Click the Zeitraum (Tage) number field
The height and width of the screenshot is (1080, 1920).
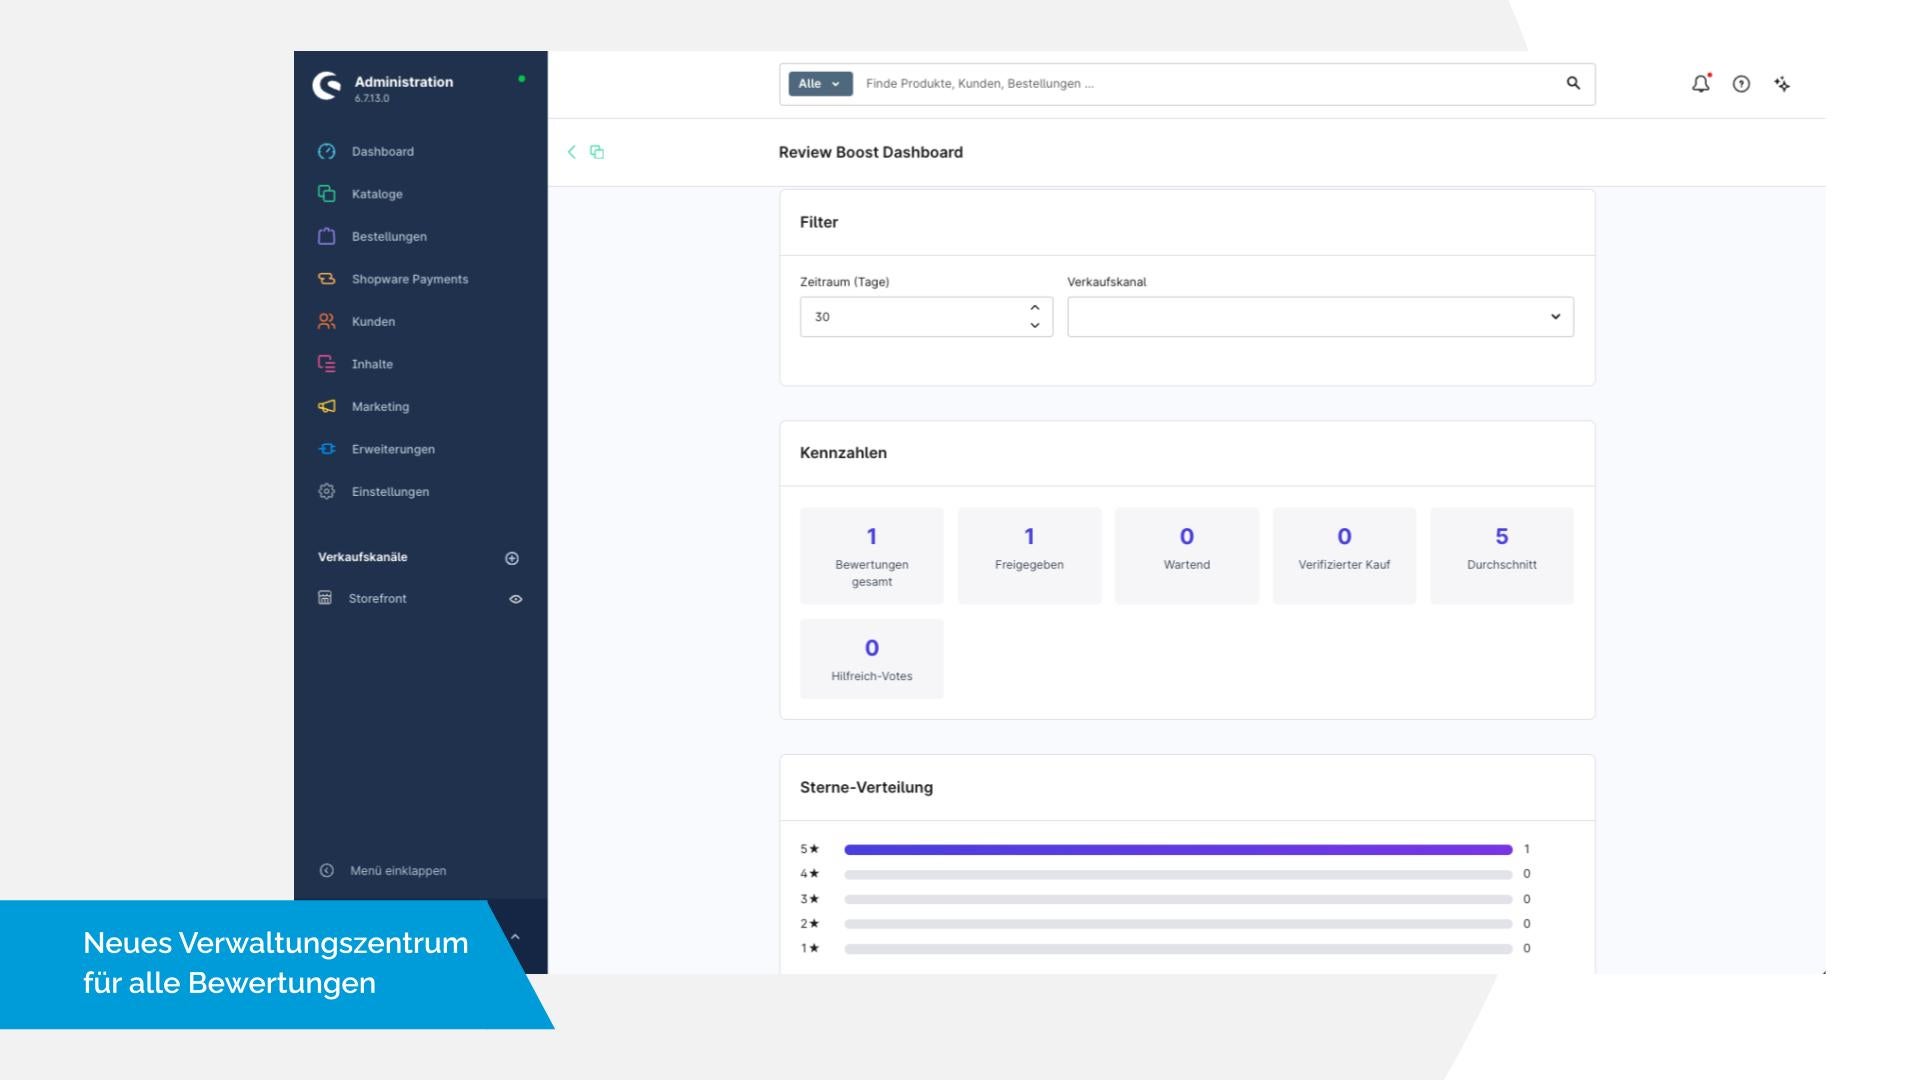coord(926,317)
